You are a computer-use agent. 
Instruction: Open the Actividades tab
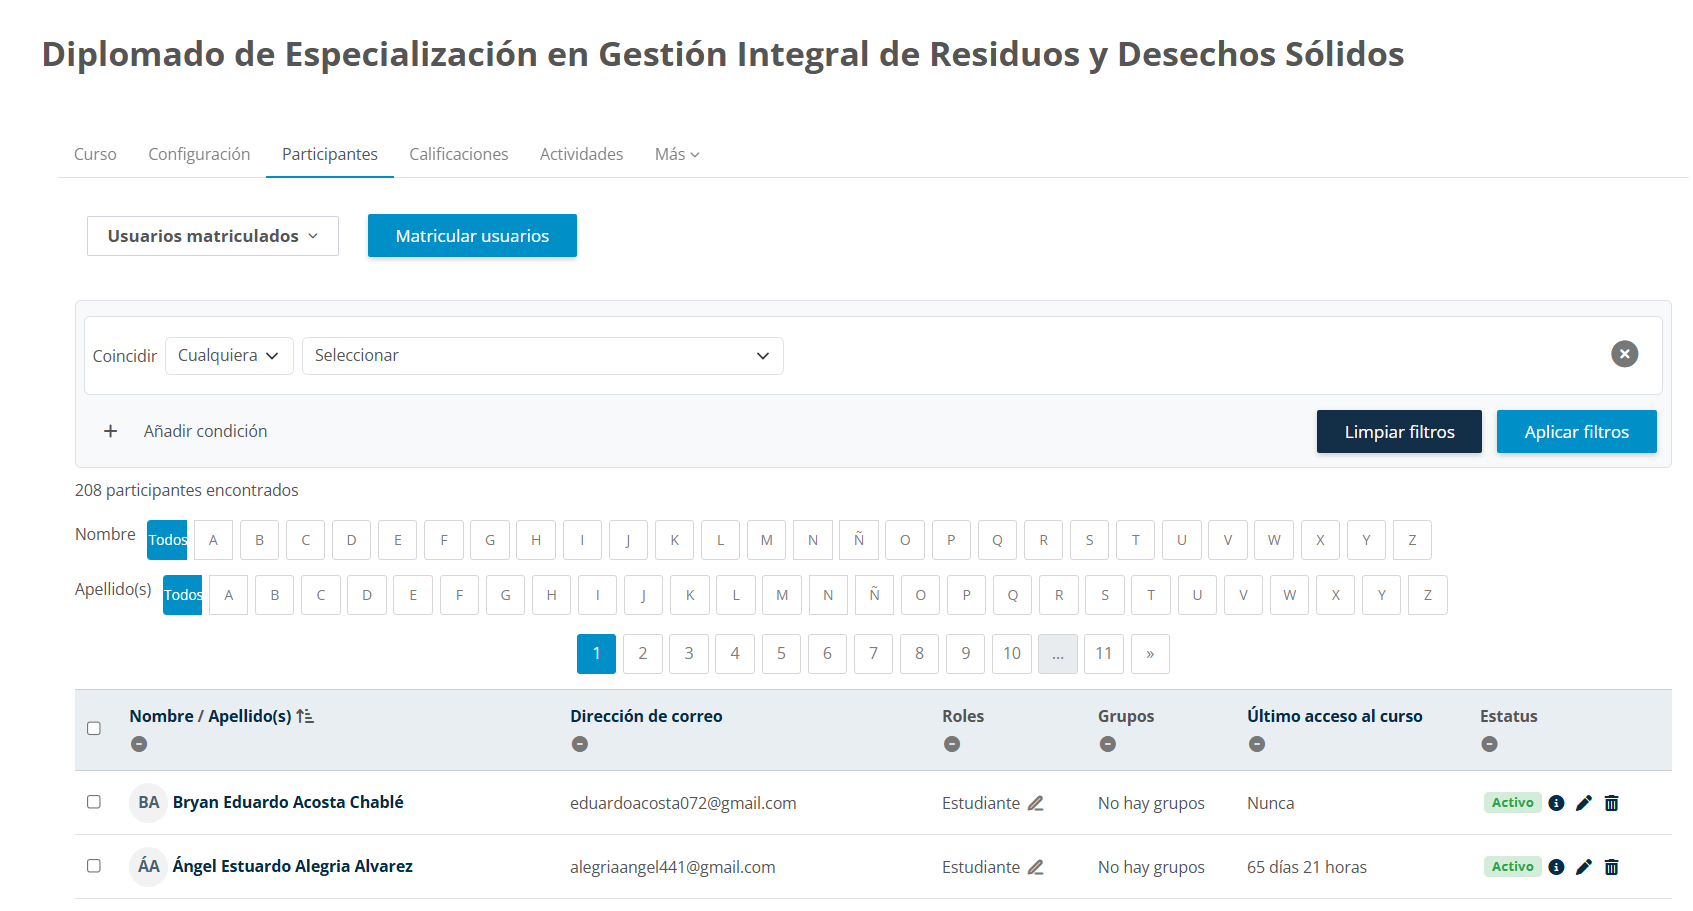[x=582, y=154]
